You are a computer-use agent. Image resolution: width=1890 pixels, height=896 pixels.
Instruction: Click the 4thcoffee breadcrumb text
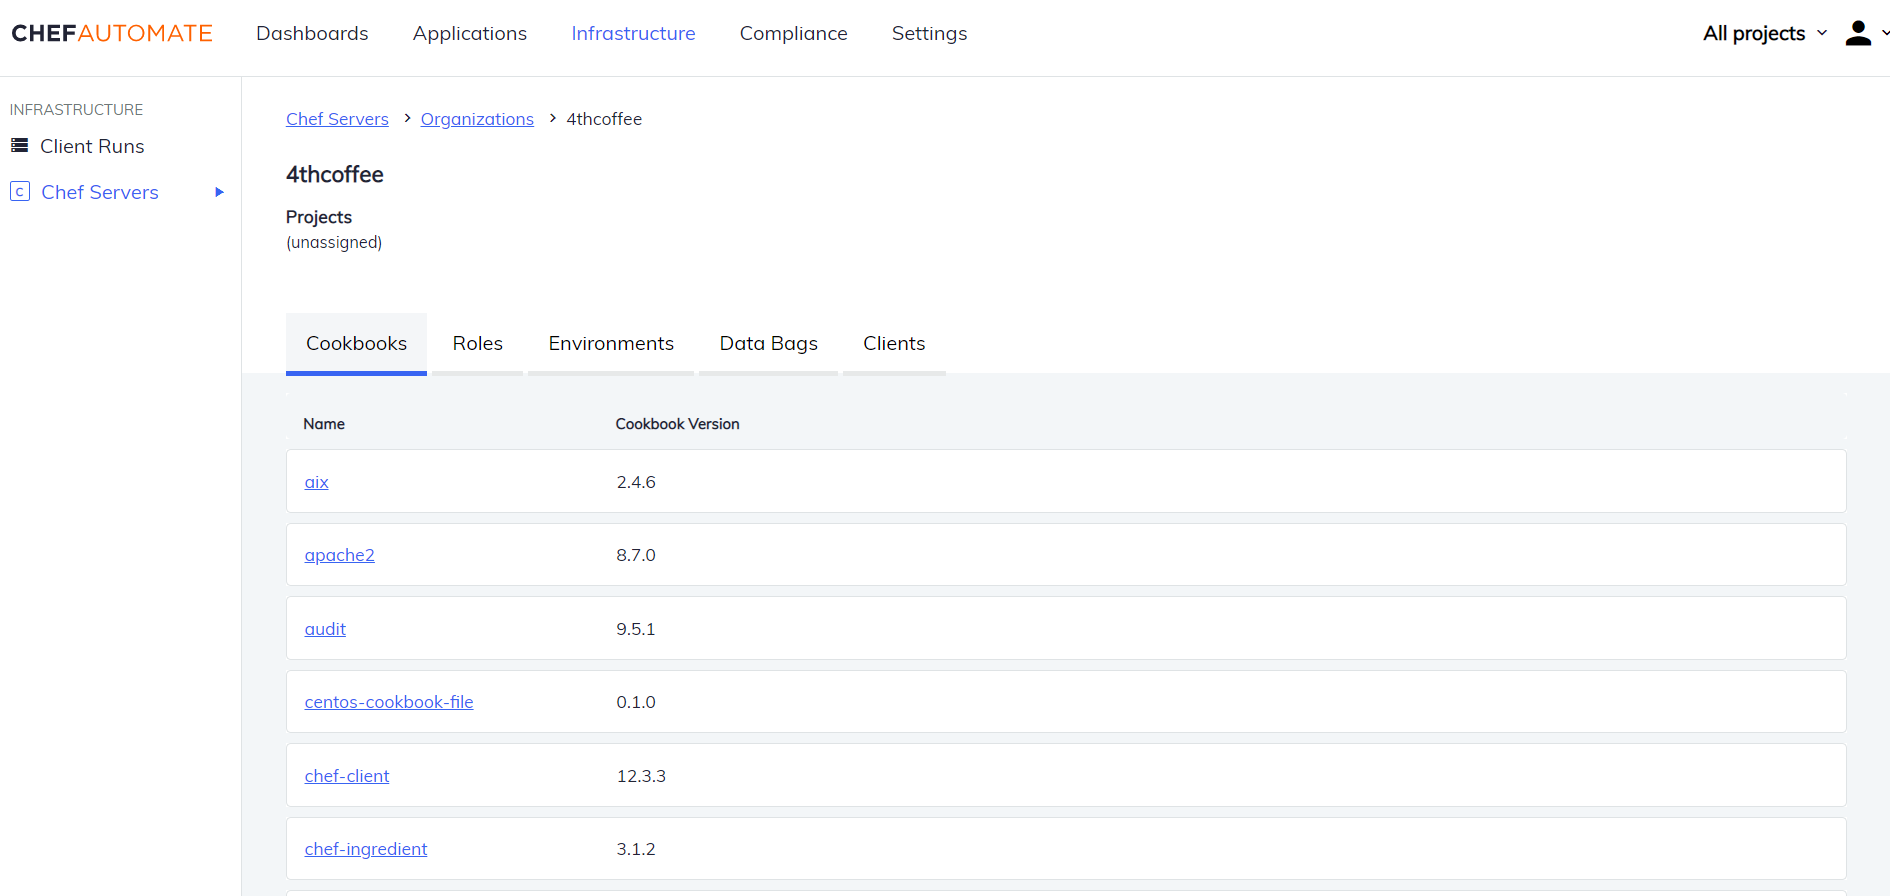pyautogui.click(x=604, y=119)
